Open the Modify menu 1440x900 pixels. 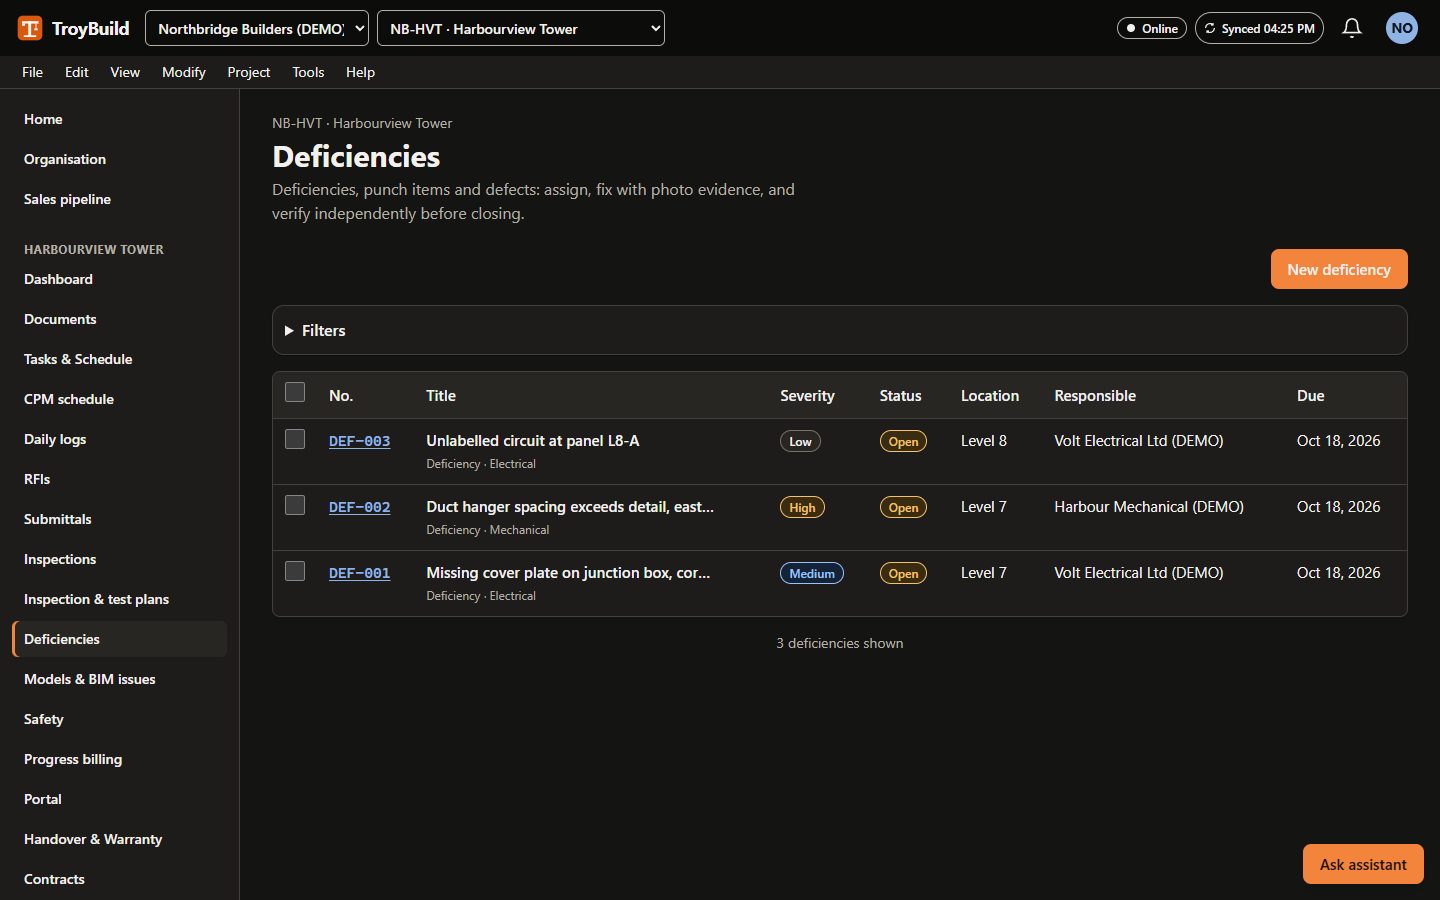click(184, 72)
